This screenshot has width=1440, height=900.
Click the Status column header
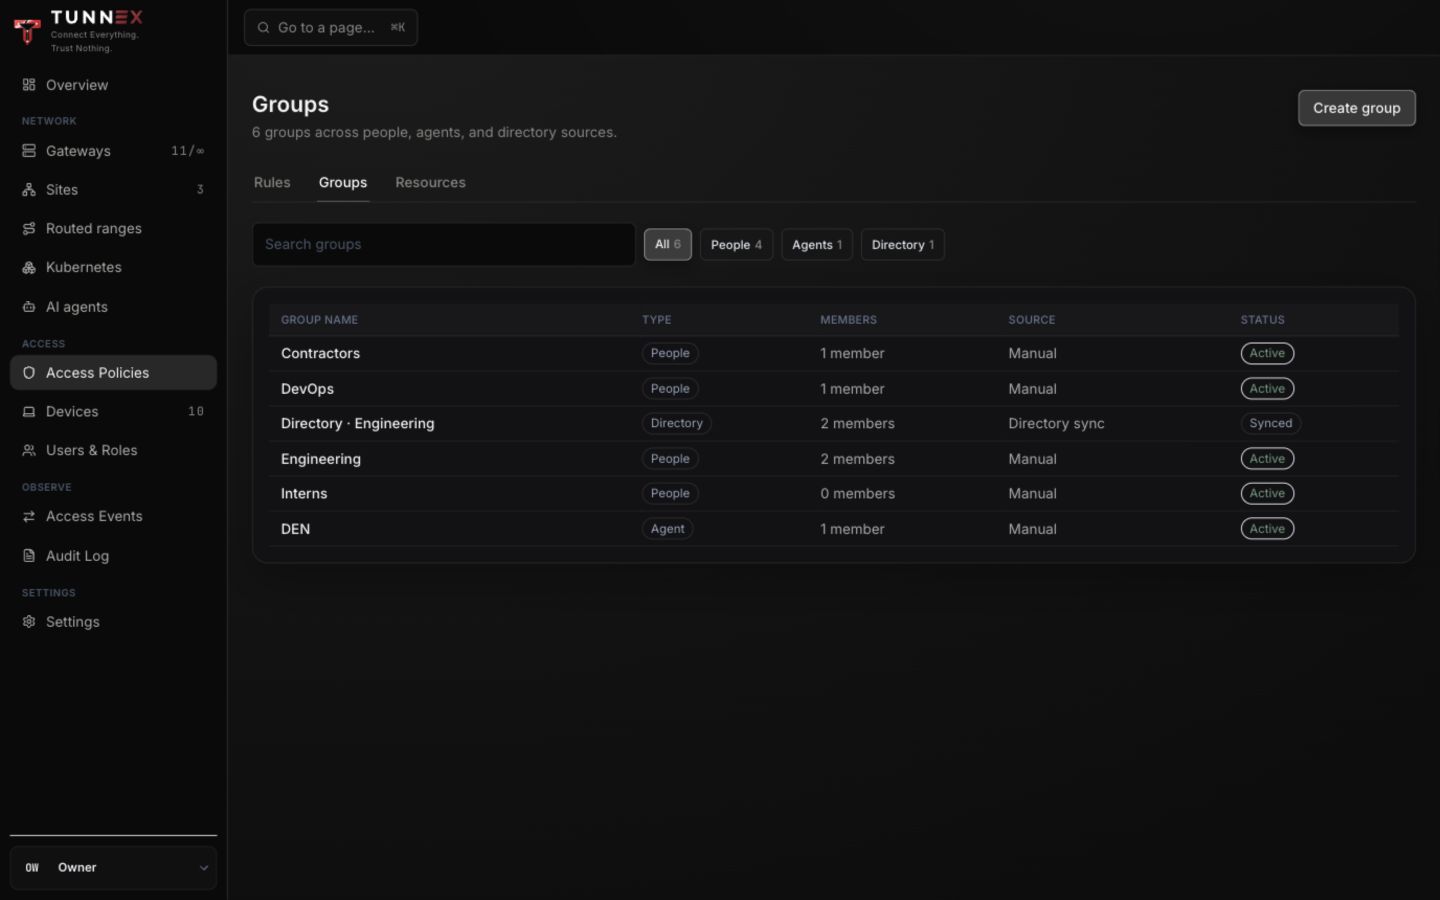click(x=1262, y=320)
